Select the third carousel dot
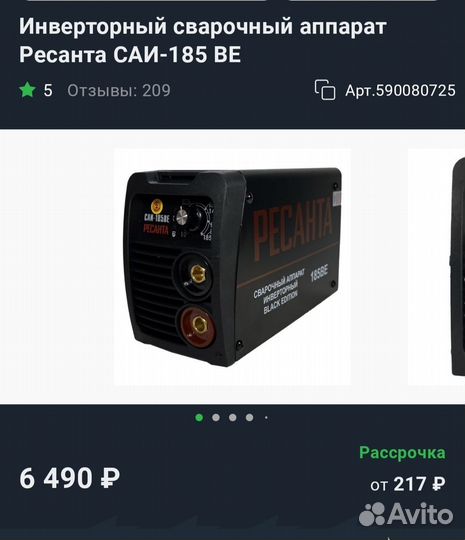The image size is (465, 540). [x=233, y=418]
